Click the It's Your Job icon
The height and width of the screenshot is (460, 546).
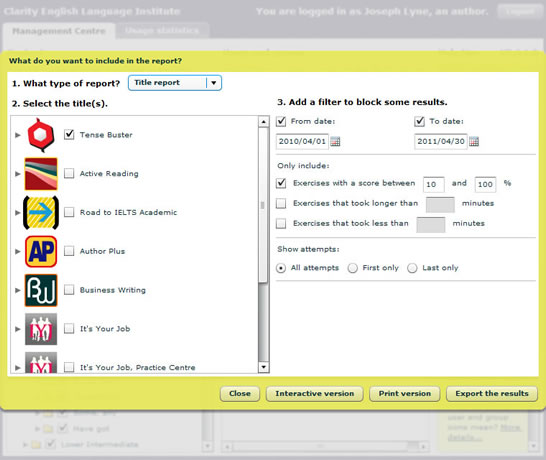41,329
